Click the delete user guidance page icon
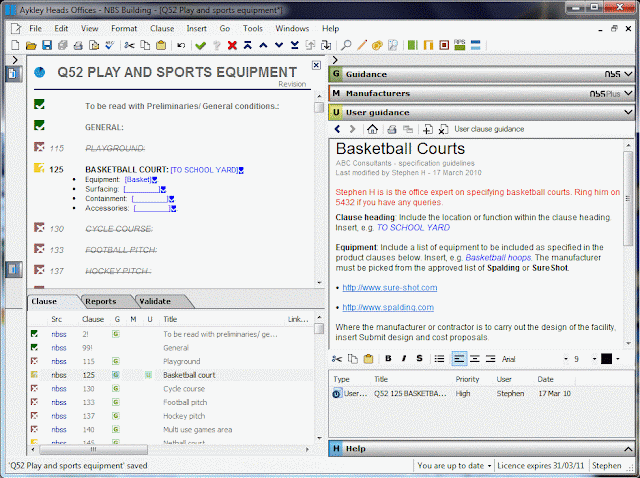640x478 pixels. point(443,129)
